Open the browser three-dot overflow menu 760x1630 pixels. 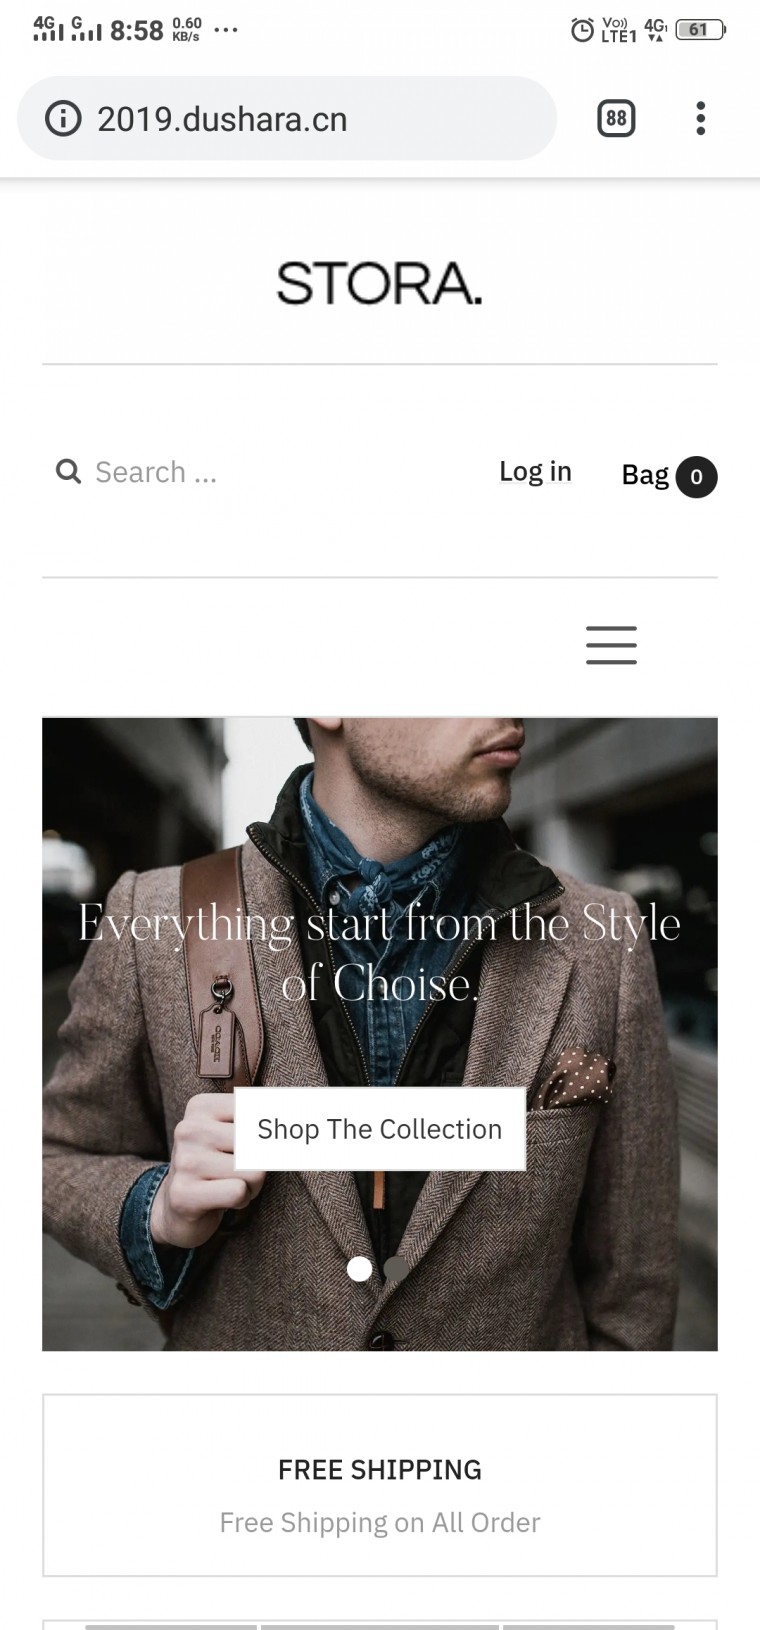700,119
